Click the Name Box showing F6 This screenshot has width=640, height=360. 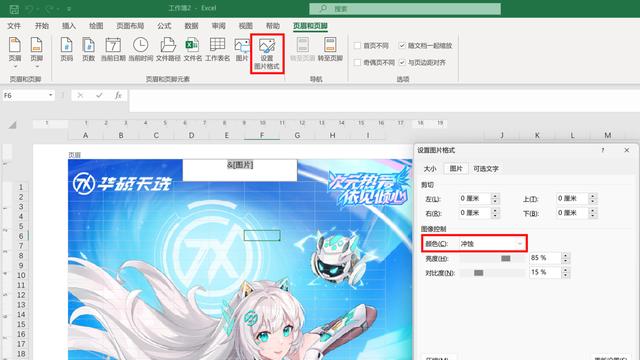click(x=24, y=96)
